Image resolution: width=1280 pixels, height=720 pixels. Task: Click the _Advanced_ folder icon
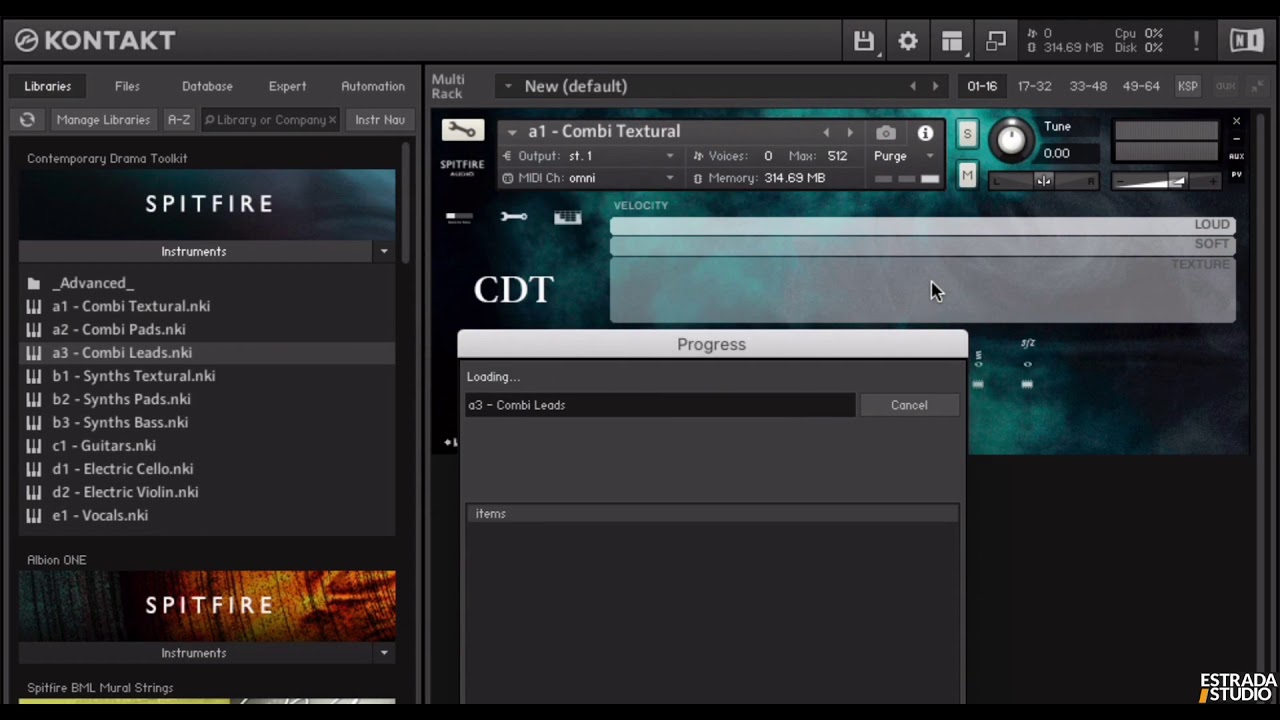pyautogui.click(x=34, y=283)
